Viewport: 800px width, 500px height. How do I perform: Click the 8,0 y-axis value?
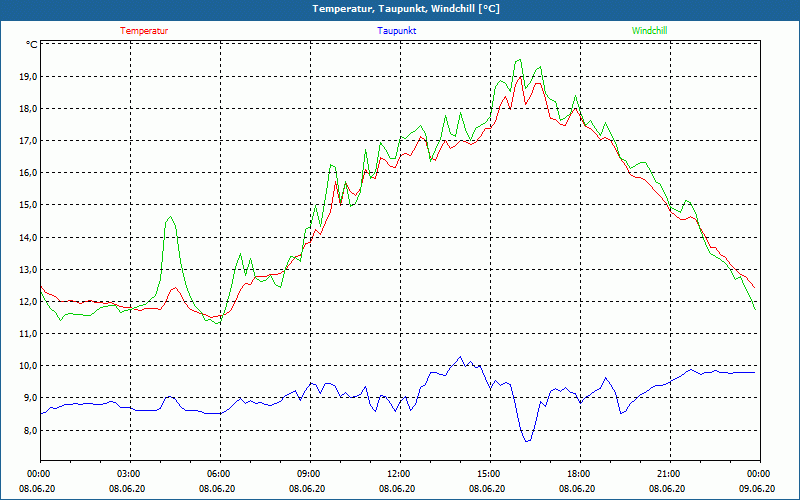31,431
